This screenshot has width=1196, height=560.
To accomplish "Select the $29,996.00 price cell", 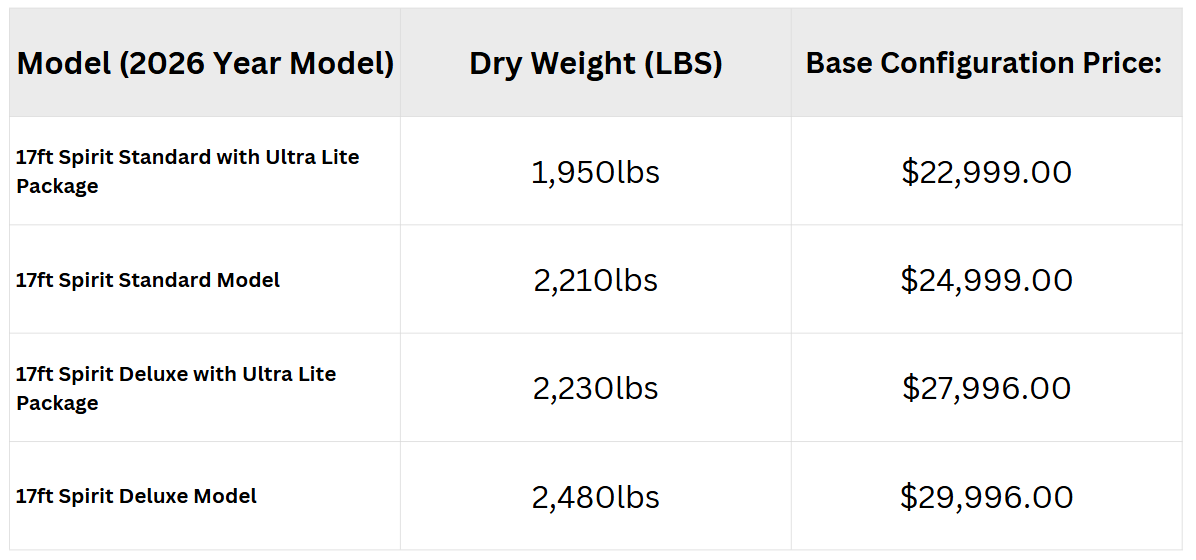I will [986, 497].
